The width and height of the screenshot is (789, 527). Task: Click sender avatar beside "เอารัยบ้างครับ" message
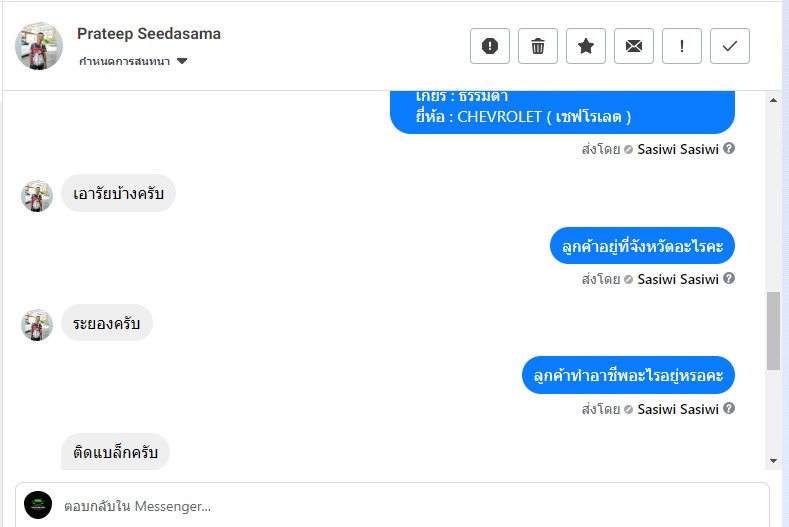(37, 195)
